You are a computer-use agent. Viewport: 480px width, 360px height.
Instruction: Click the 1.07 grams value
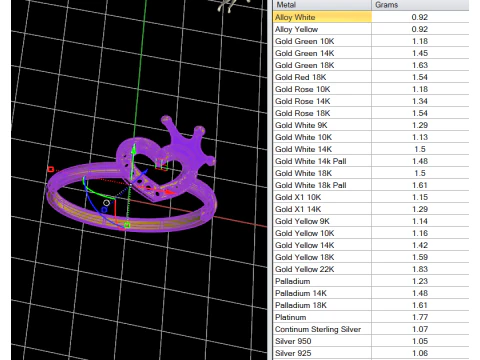coord(420,329)
